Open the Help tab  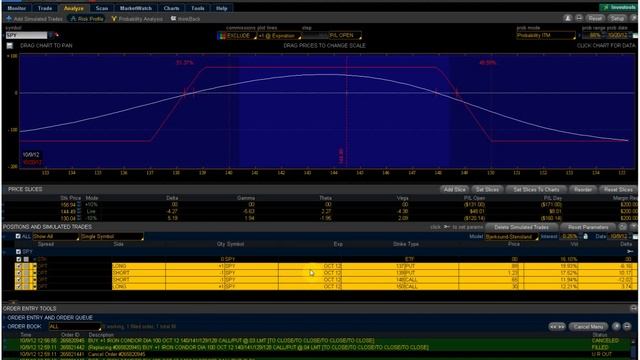tap(222, 8)
